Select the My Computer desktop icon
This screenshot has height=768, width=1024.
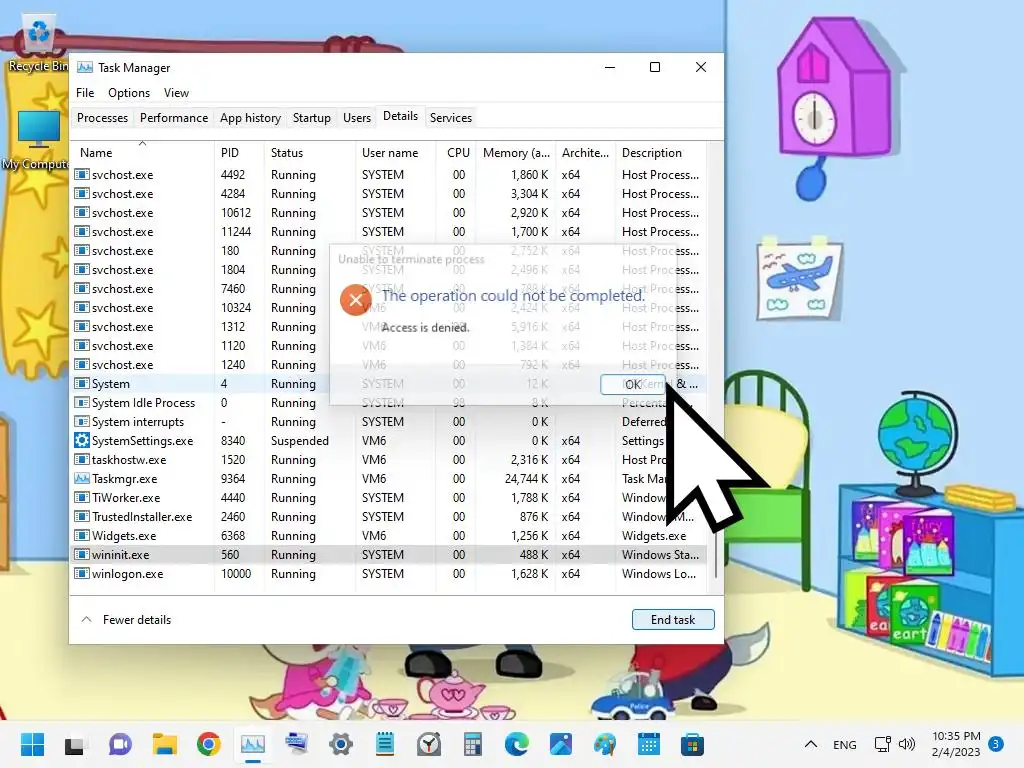click(36, 140)
